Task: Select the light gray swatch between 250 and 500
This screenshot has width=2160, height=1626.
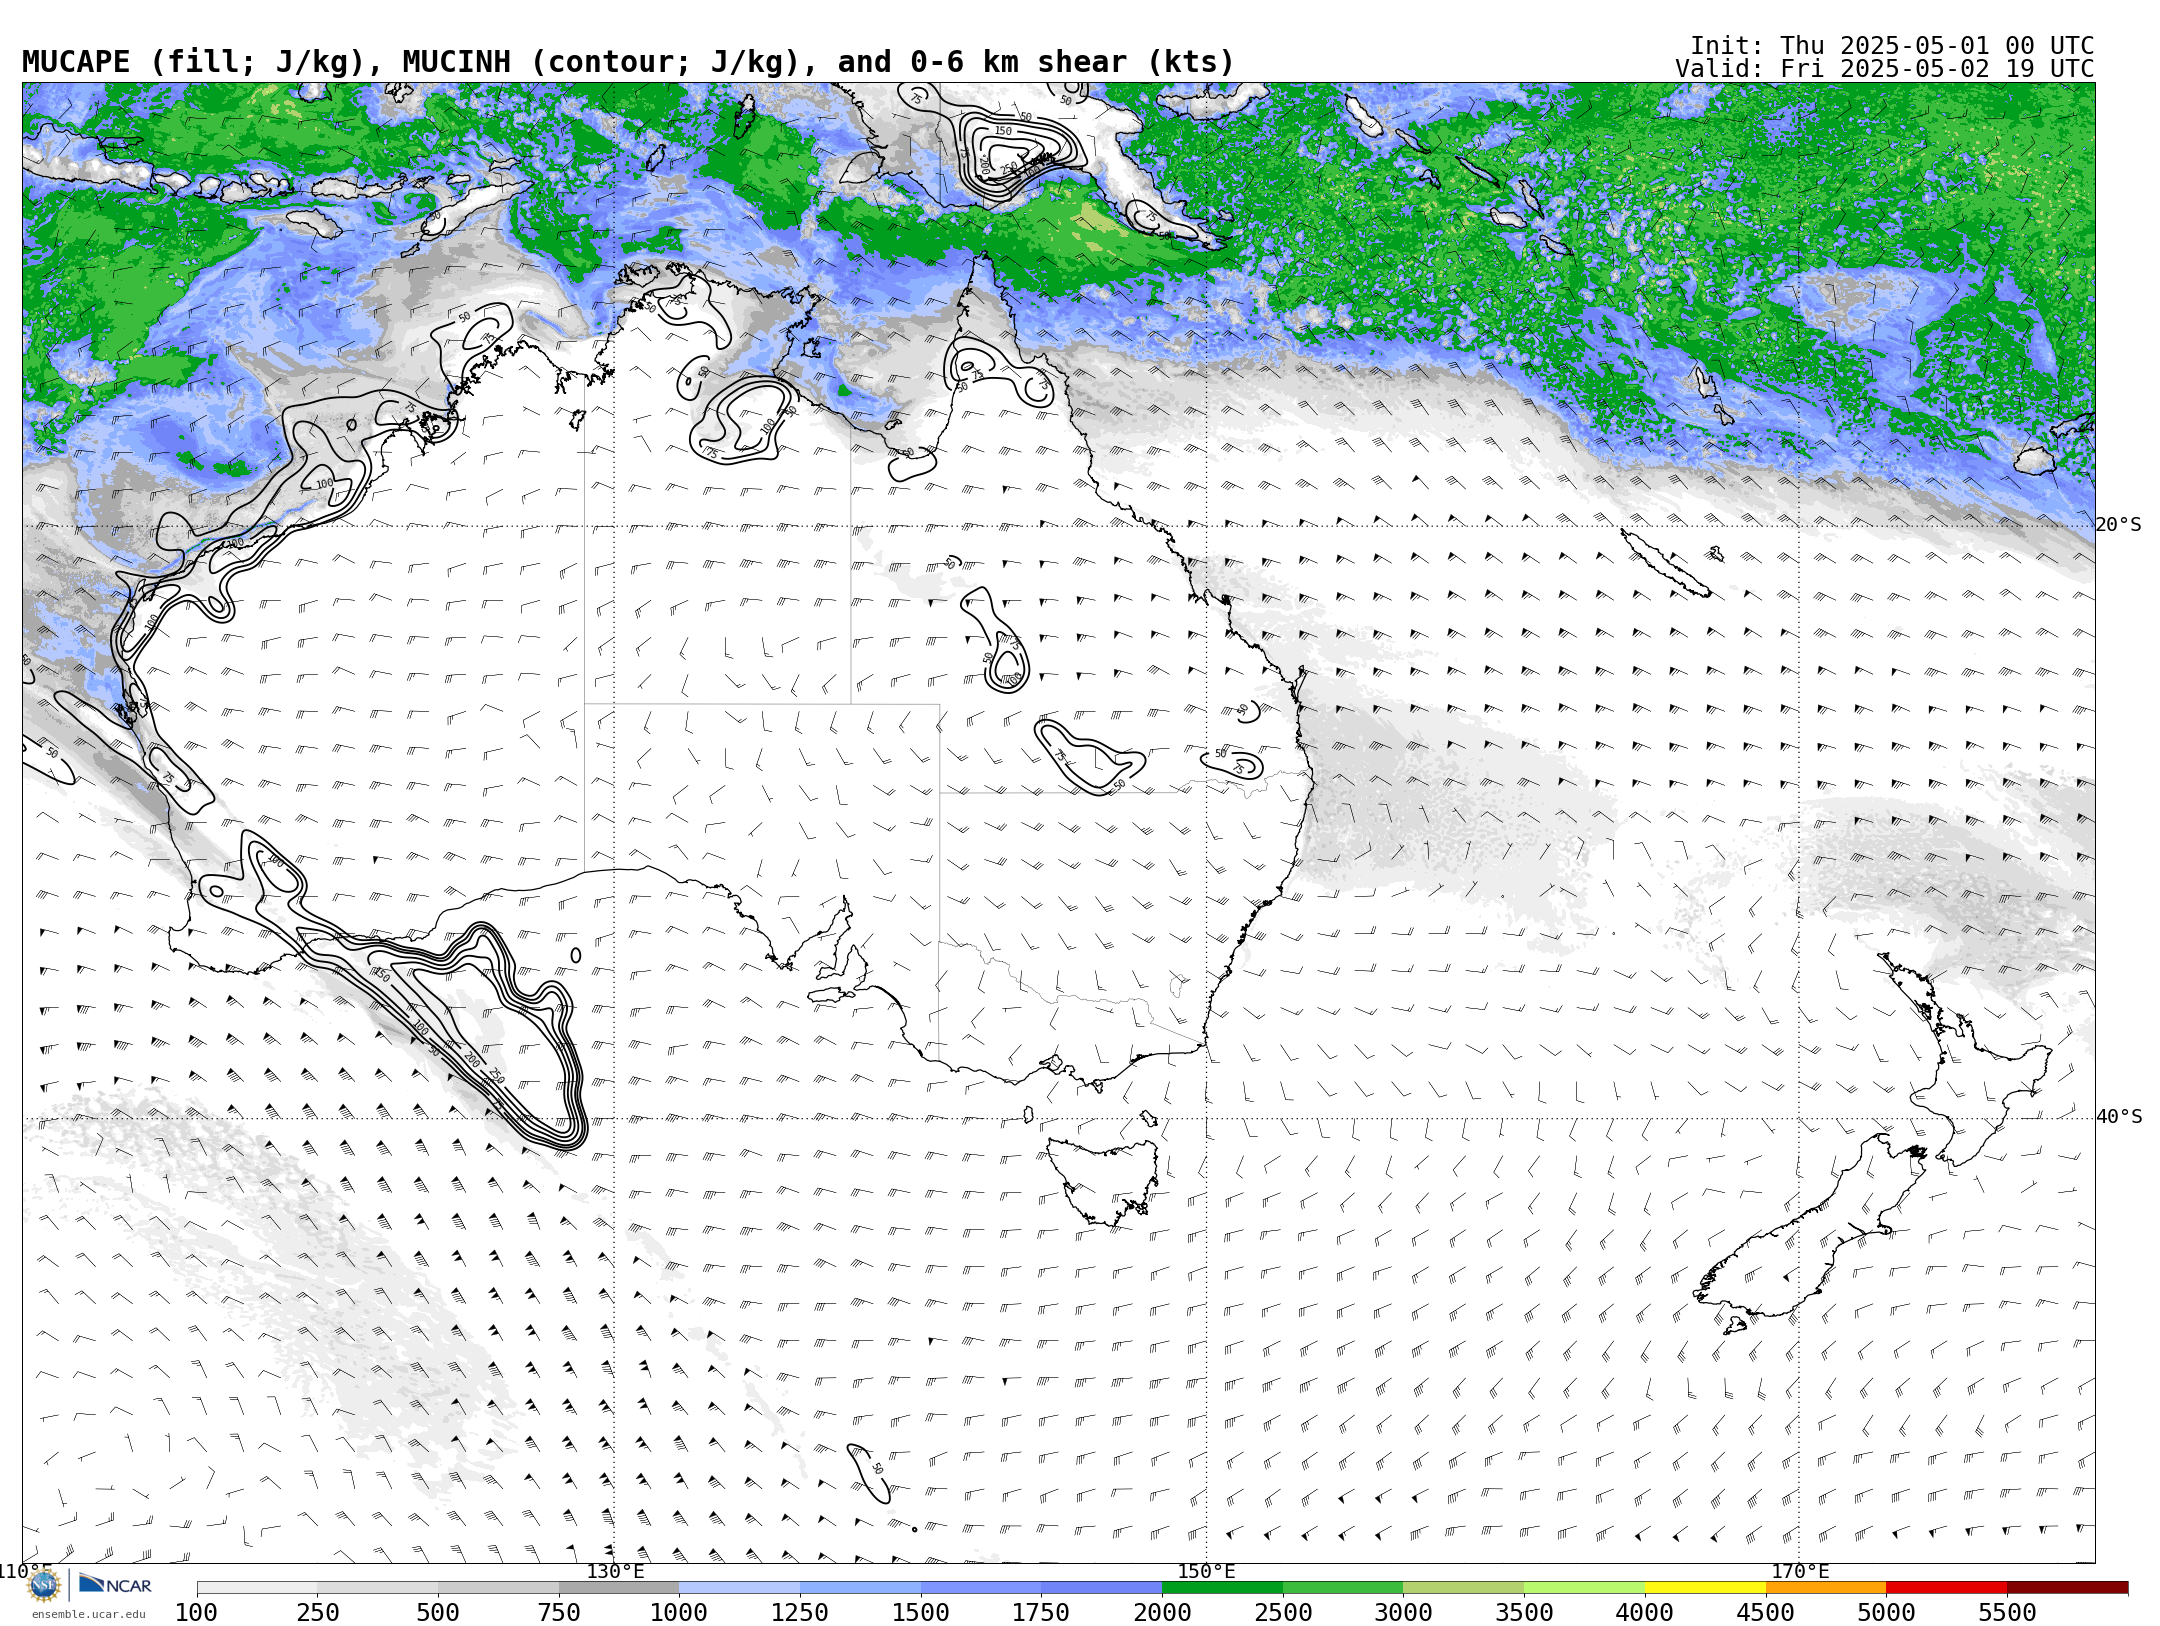Action: 377,1588
